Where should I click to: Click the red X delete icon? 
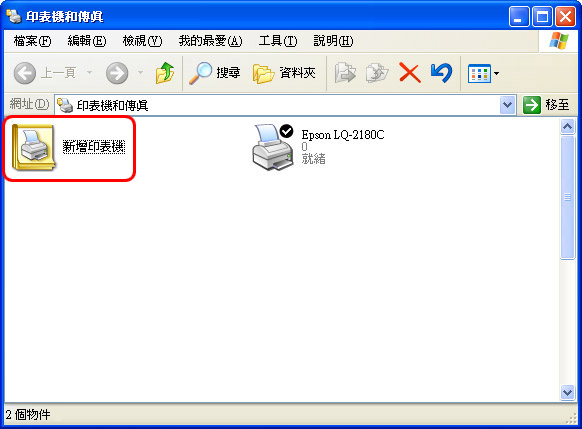409,73
